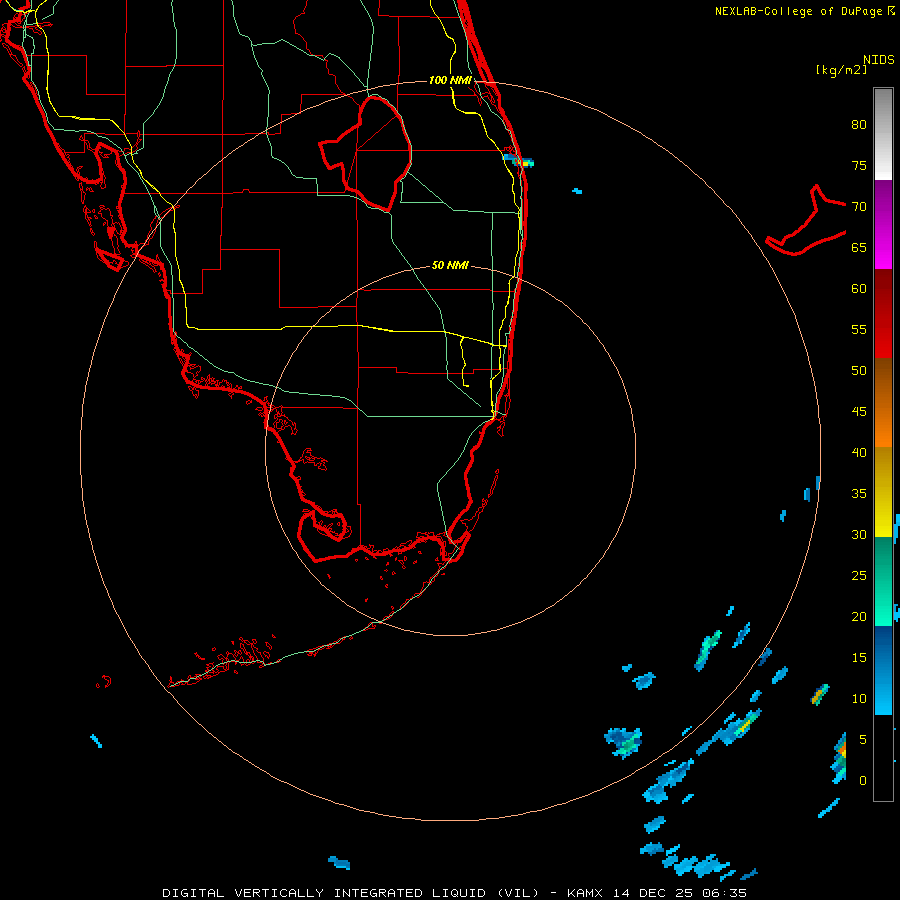The height and width of the screenshot is (900, 900).
Task: Pick the blue color scale segment
Action: (883, 670)
